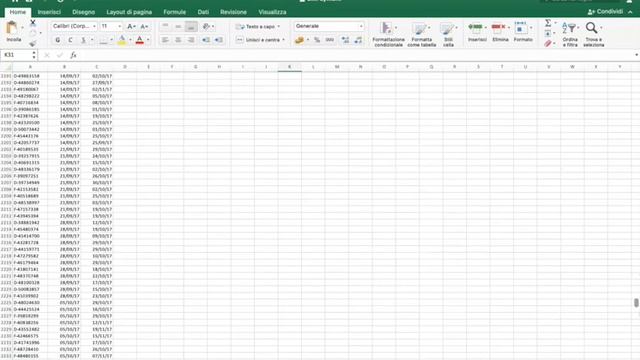Click the Clear eraser icon

pos(548,43)
